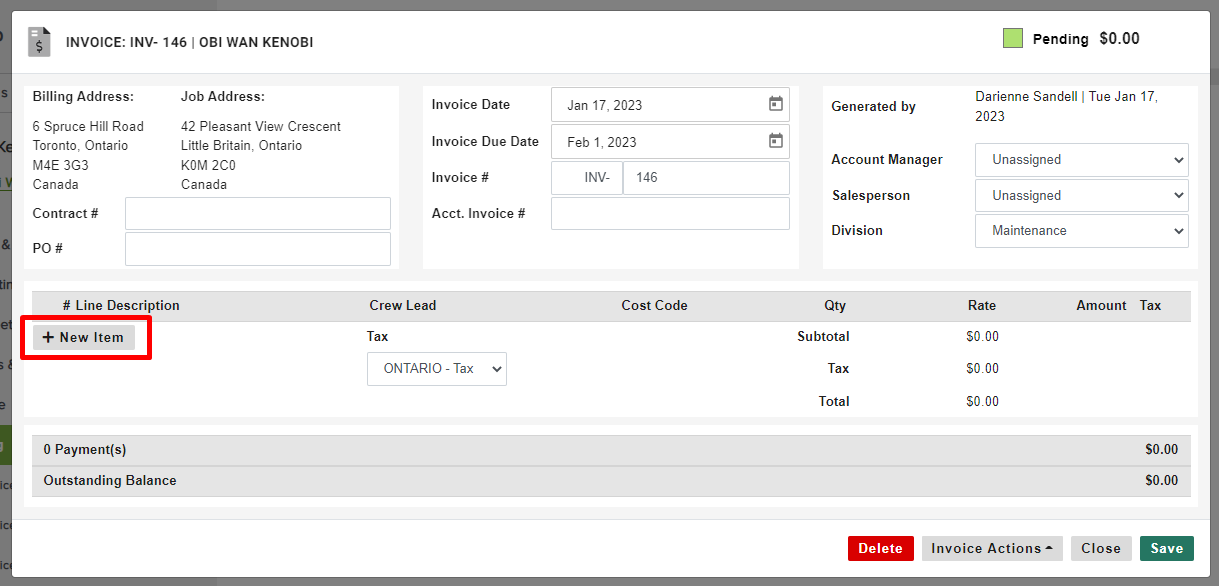Image resolution: width=1219 pixels, height=586 pixels.
Task: Click the Contract # input field
Action: coord(257,213)
